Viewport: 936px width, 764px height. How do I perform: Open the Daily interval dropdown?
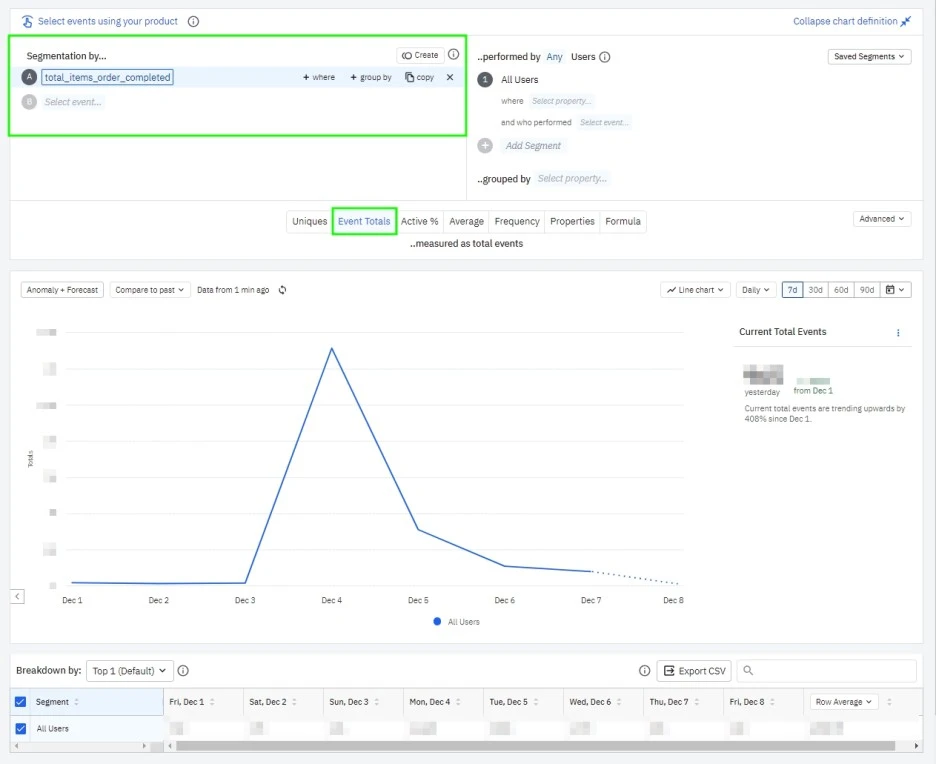756,289
